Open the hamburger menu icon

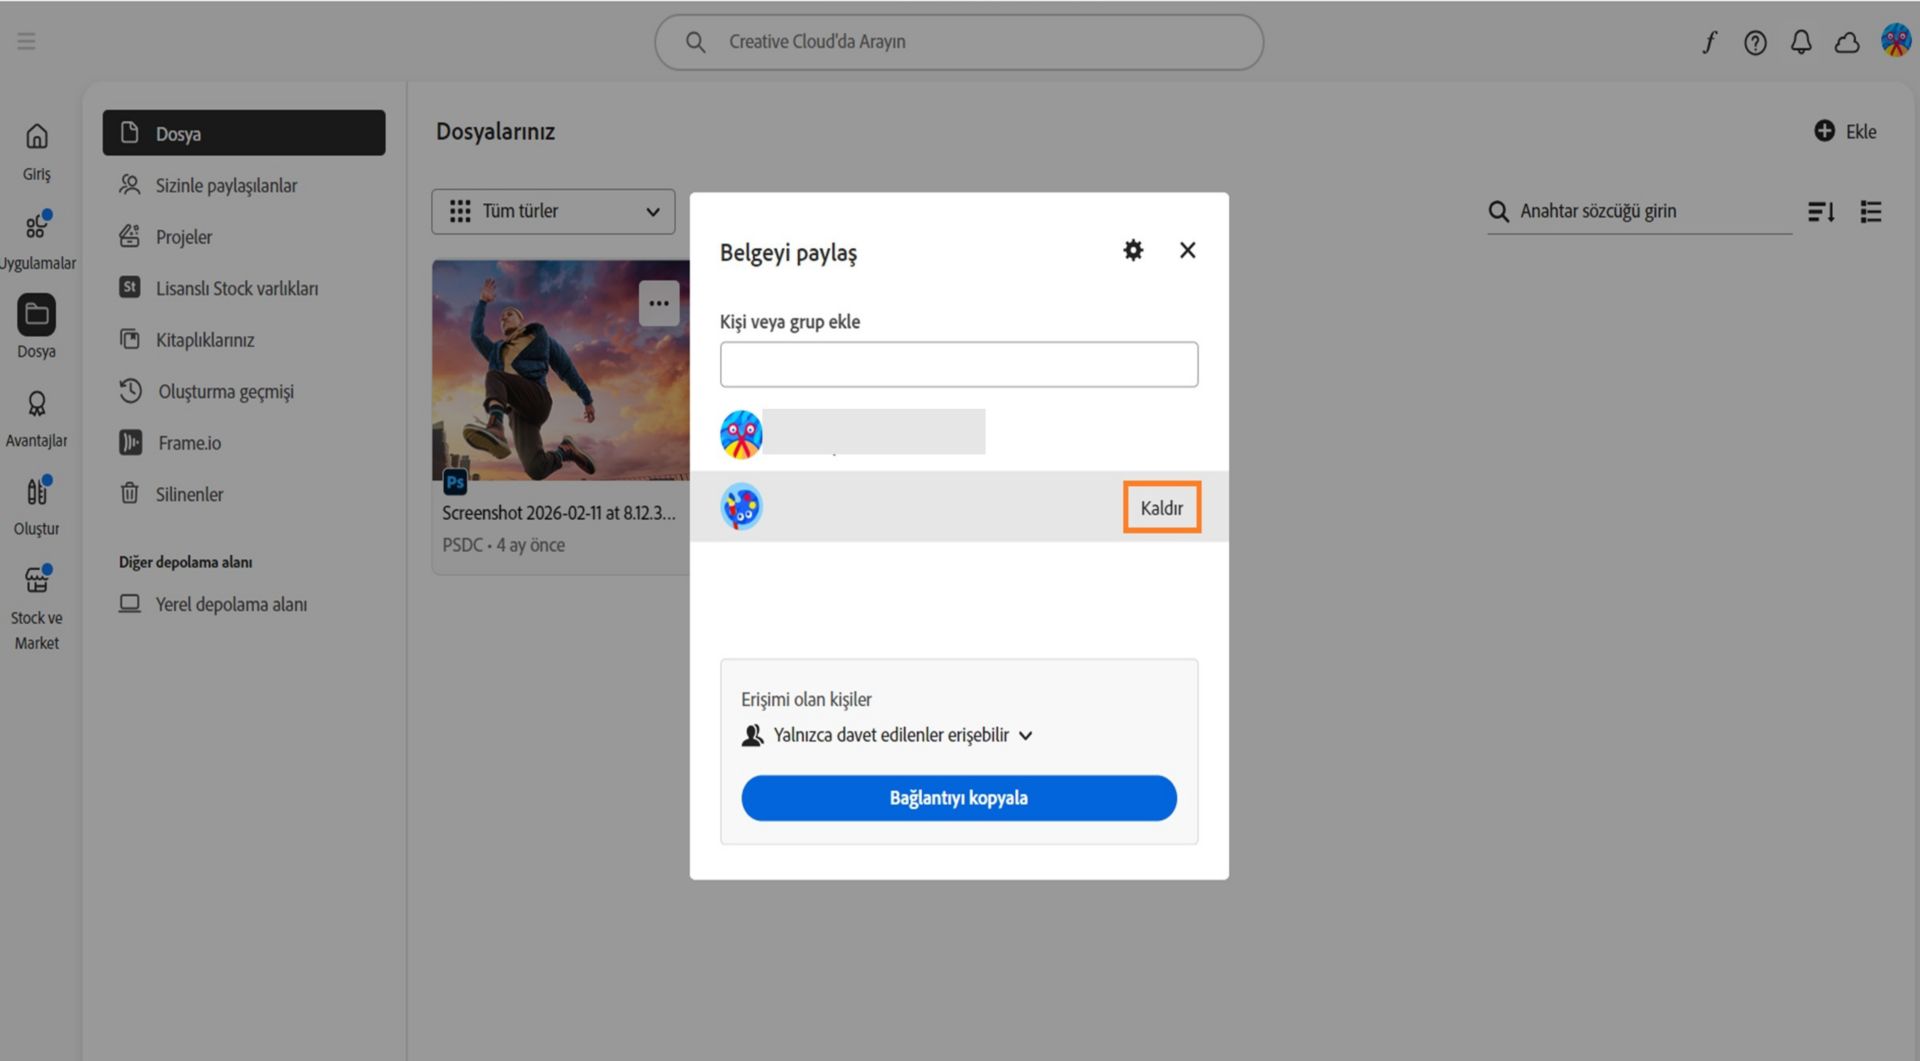pos(27,41)
